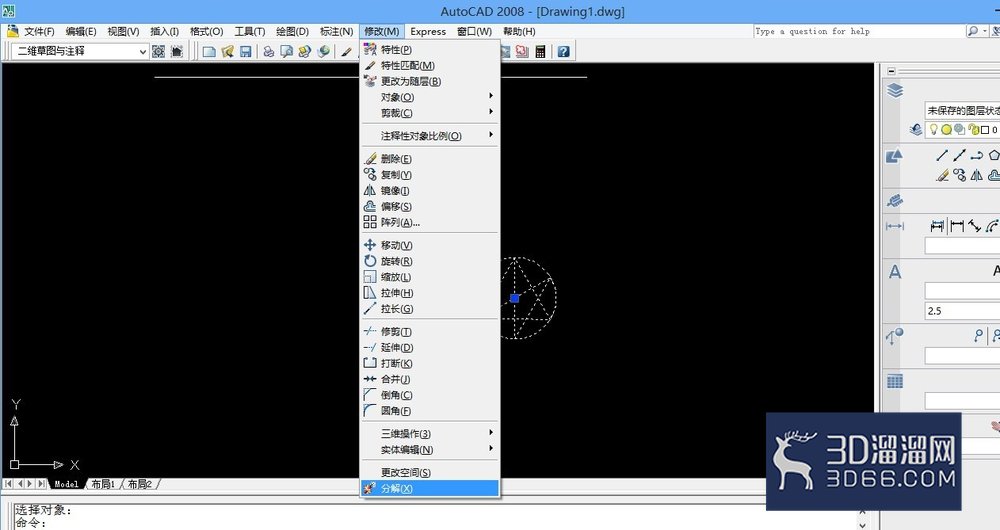
Task: Click the Line tool in dashboard
Action: pos(942,155)
